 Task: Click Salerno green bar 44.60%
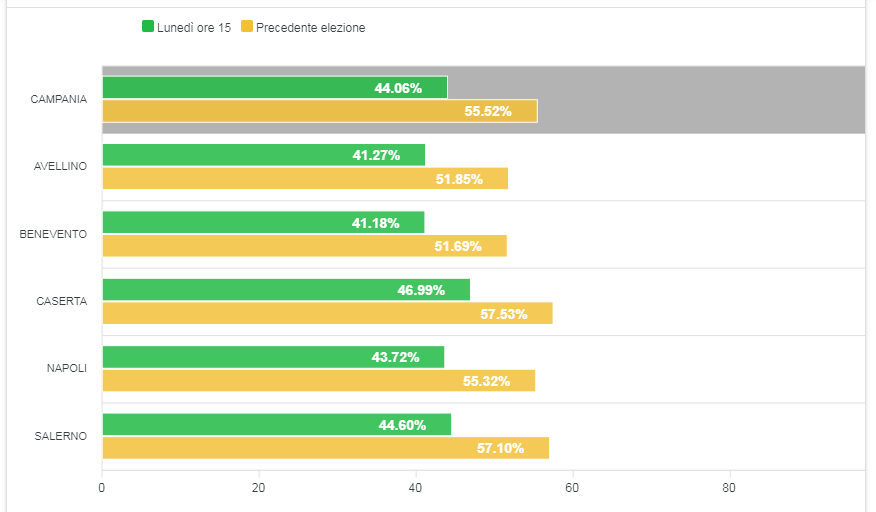tap(276, 425)
